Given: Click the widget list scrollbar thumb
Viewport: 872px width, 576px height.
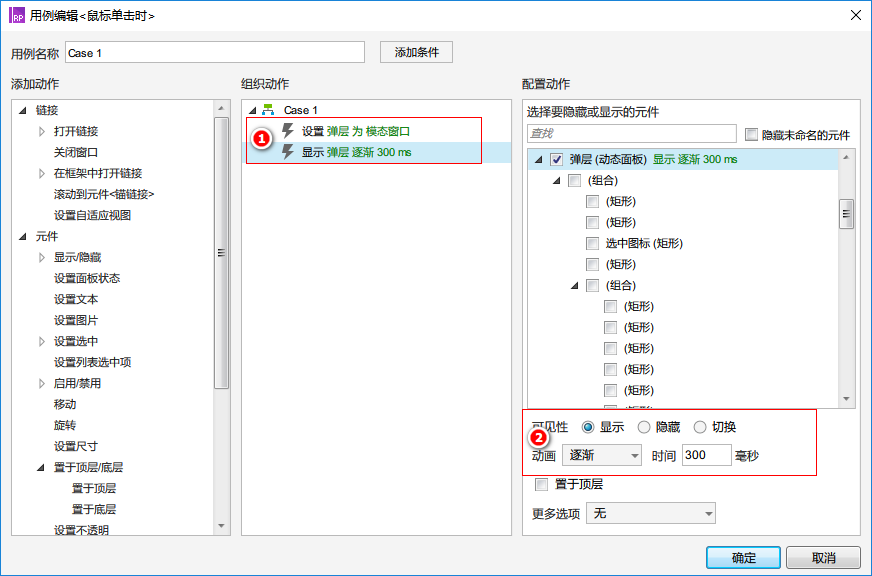Looking at the screenshot, I should [846, 214].
